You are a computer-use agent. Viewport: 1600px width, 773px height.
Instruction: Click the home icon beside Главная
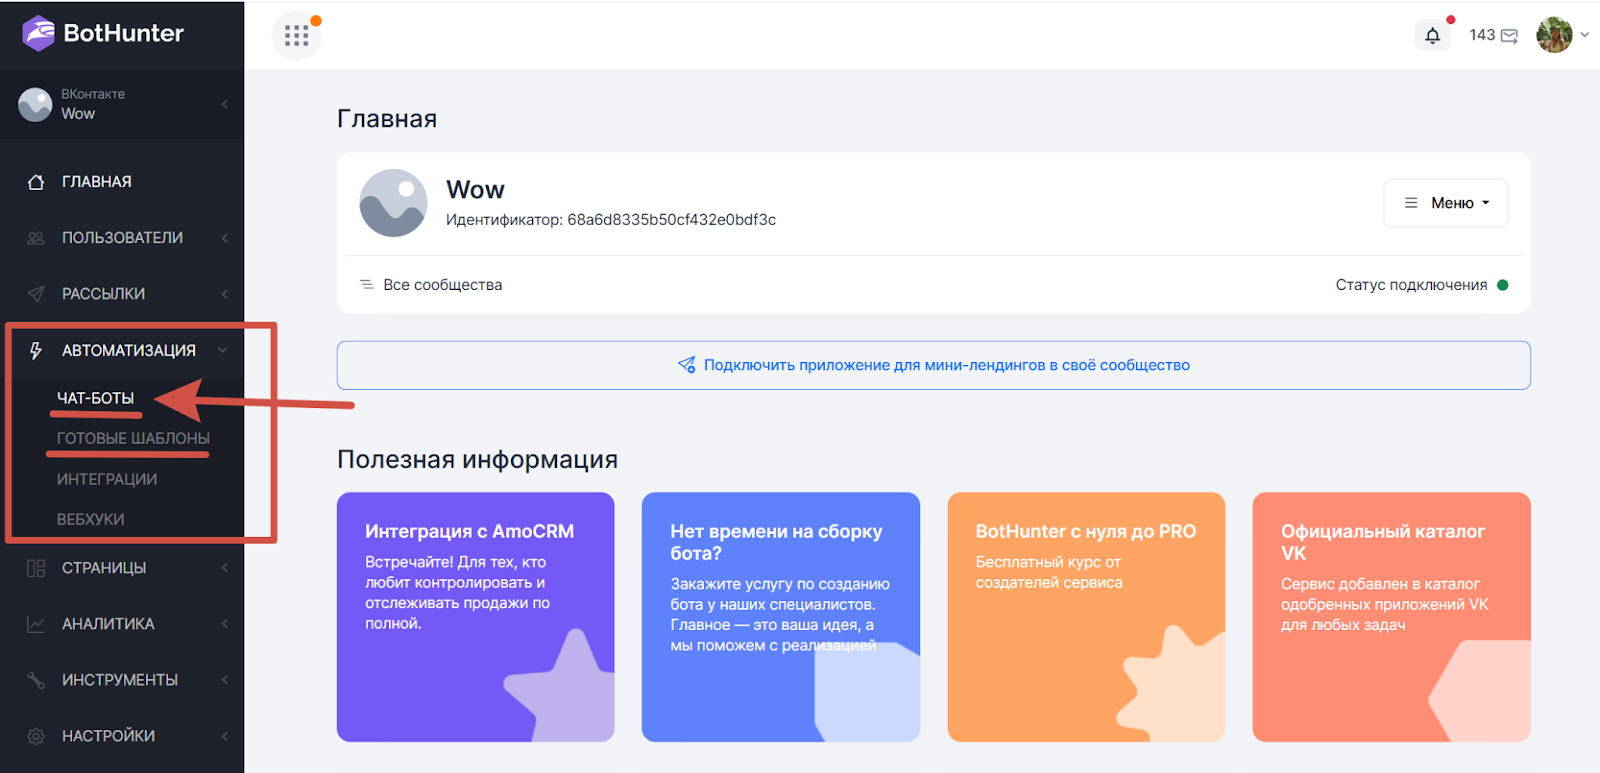36,182
